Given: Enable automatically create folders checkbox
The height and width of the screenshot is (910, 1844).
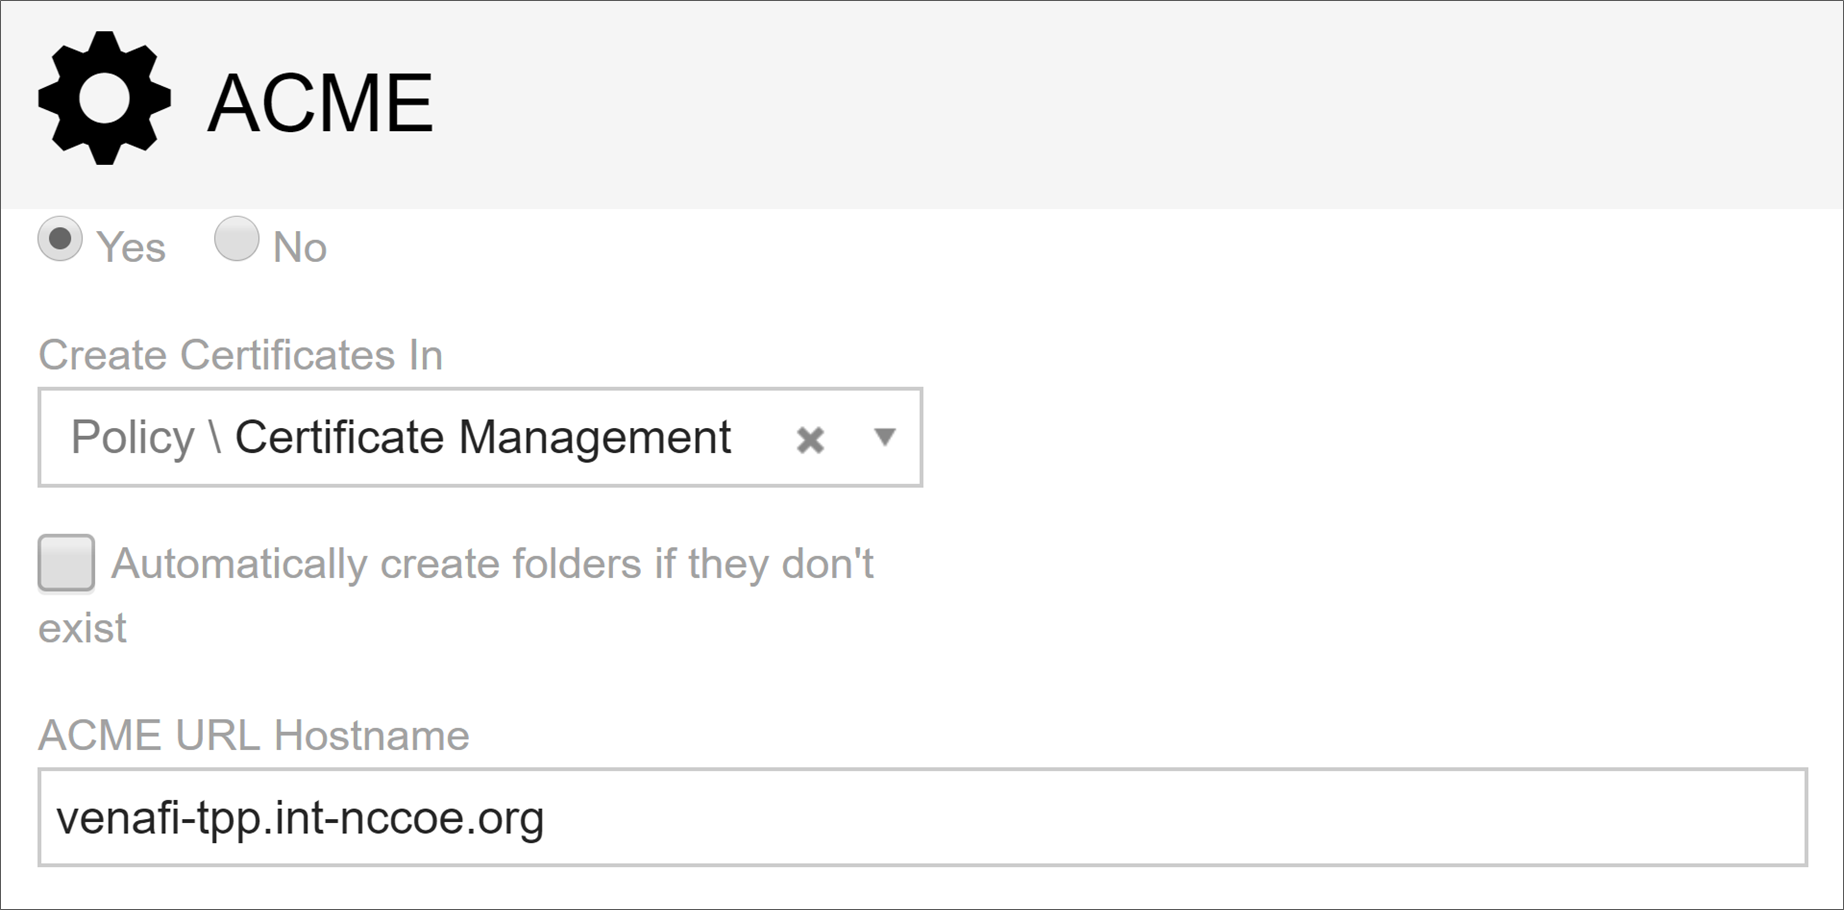Looking at the screenshot, I should 66,563.
